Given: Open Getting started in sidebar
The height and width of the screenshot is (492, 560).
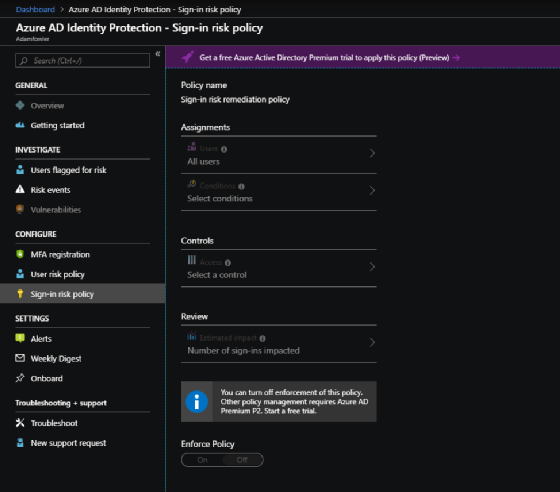Looking at the screenshot, I should coord(82,125).
